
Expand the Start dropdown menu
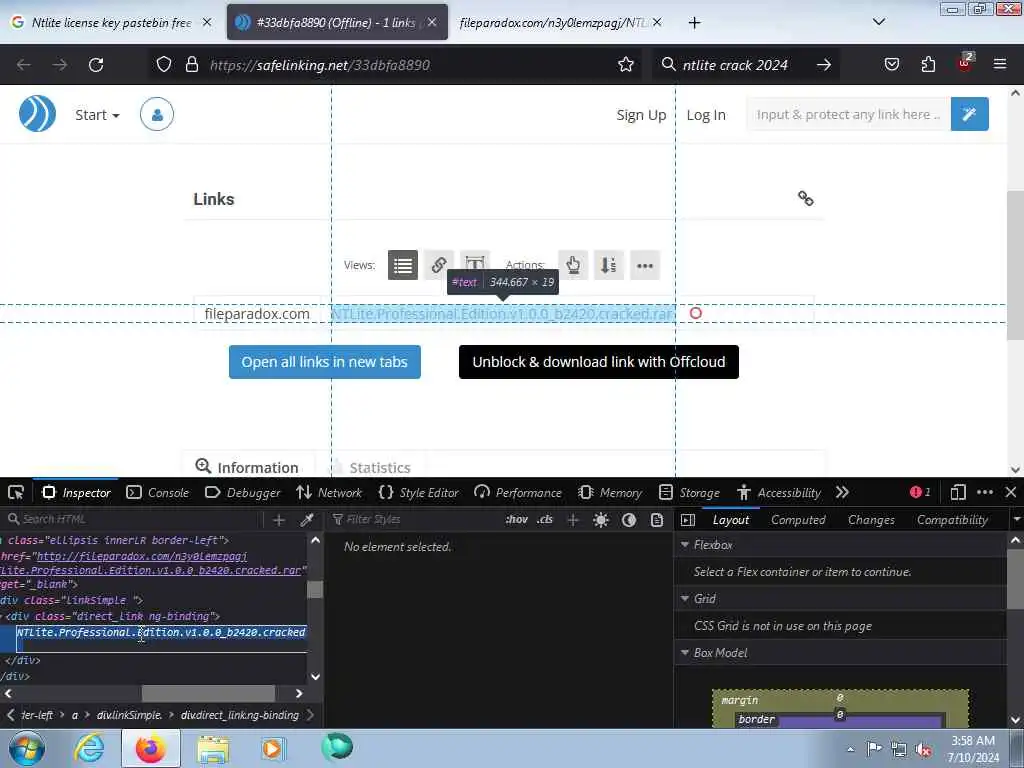97,115
